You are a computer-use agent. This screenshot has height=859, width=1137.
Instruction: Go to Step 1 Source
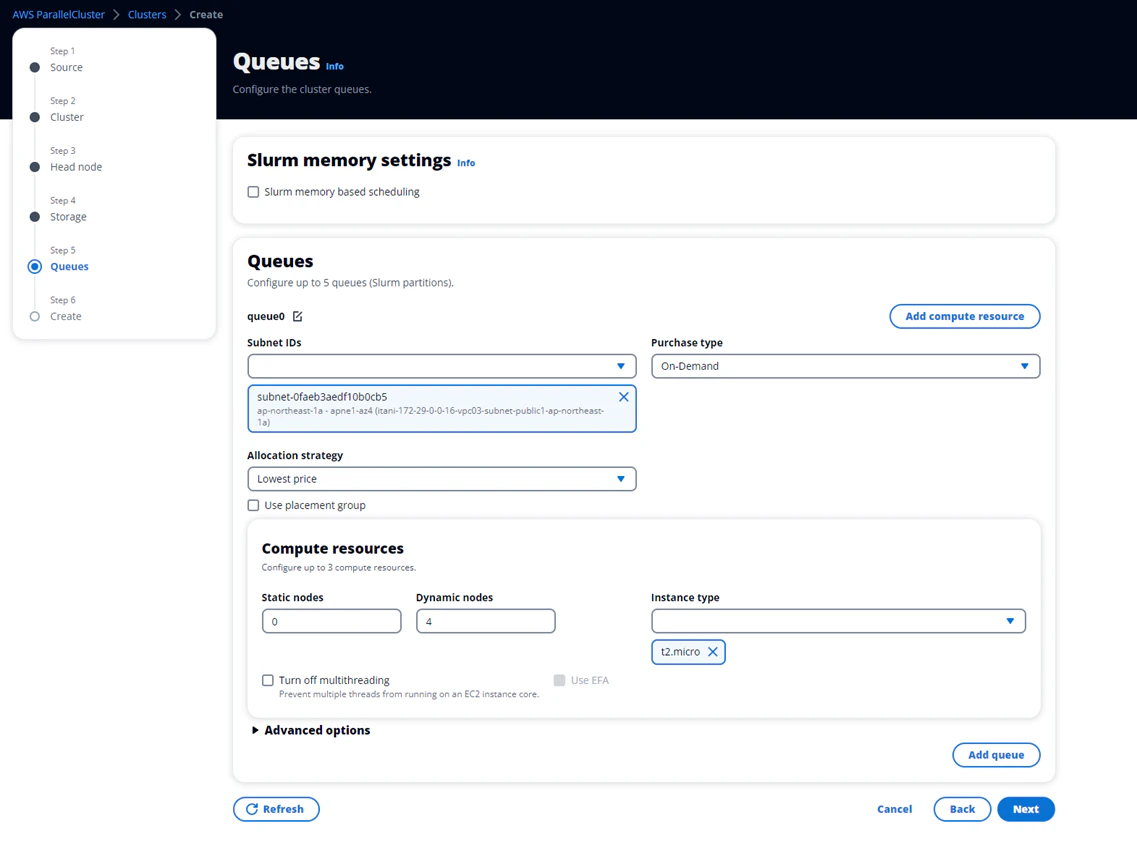pyautogui.click(x=66, y=67)
